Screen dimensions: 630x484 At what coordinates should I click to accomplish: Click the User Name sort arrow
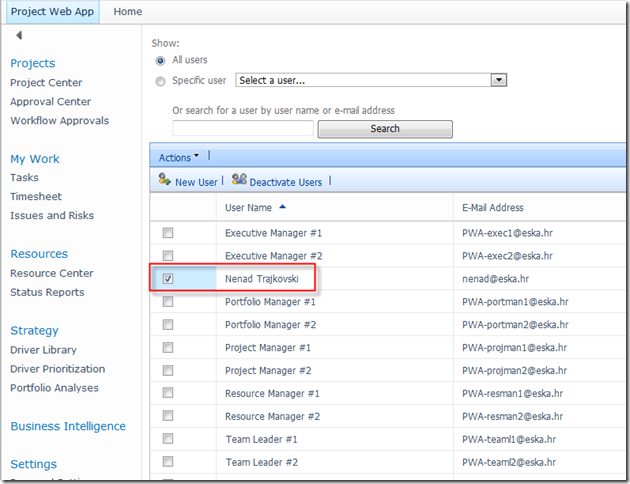click(x=282, y=207)
